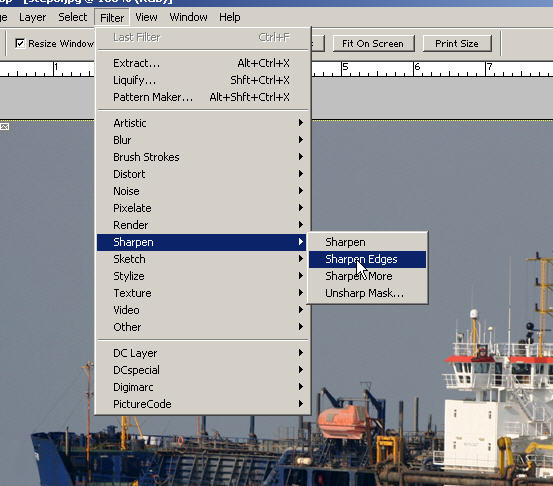This screenshot has width=553, height=486.
Task: Apply the Sharpen More filter
Action: 367,276
